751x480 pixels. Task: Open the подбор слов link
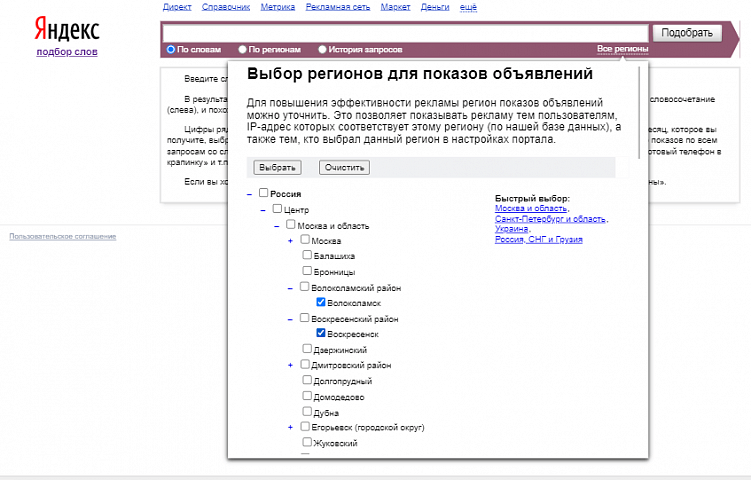click(67, 52)
